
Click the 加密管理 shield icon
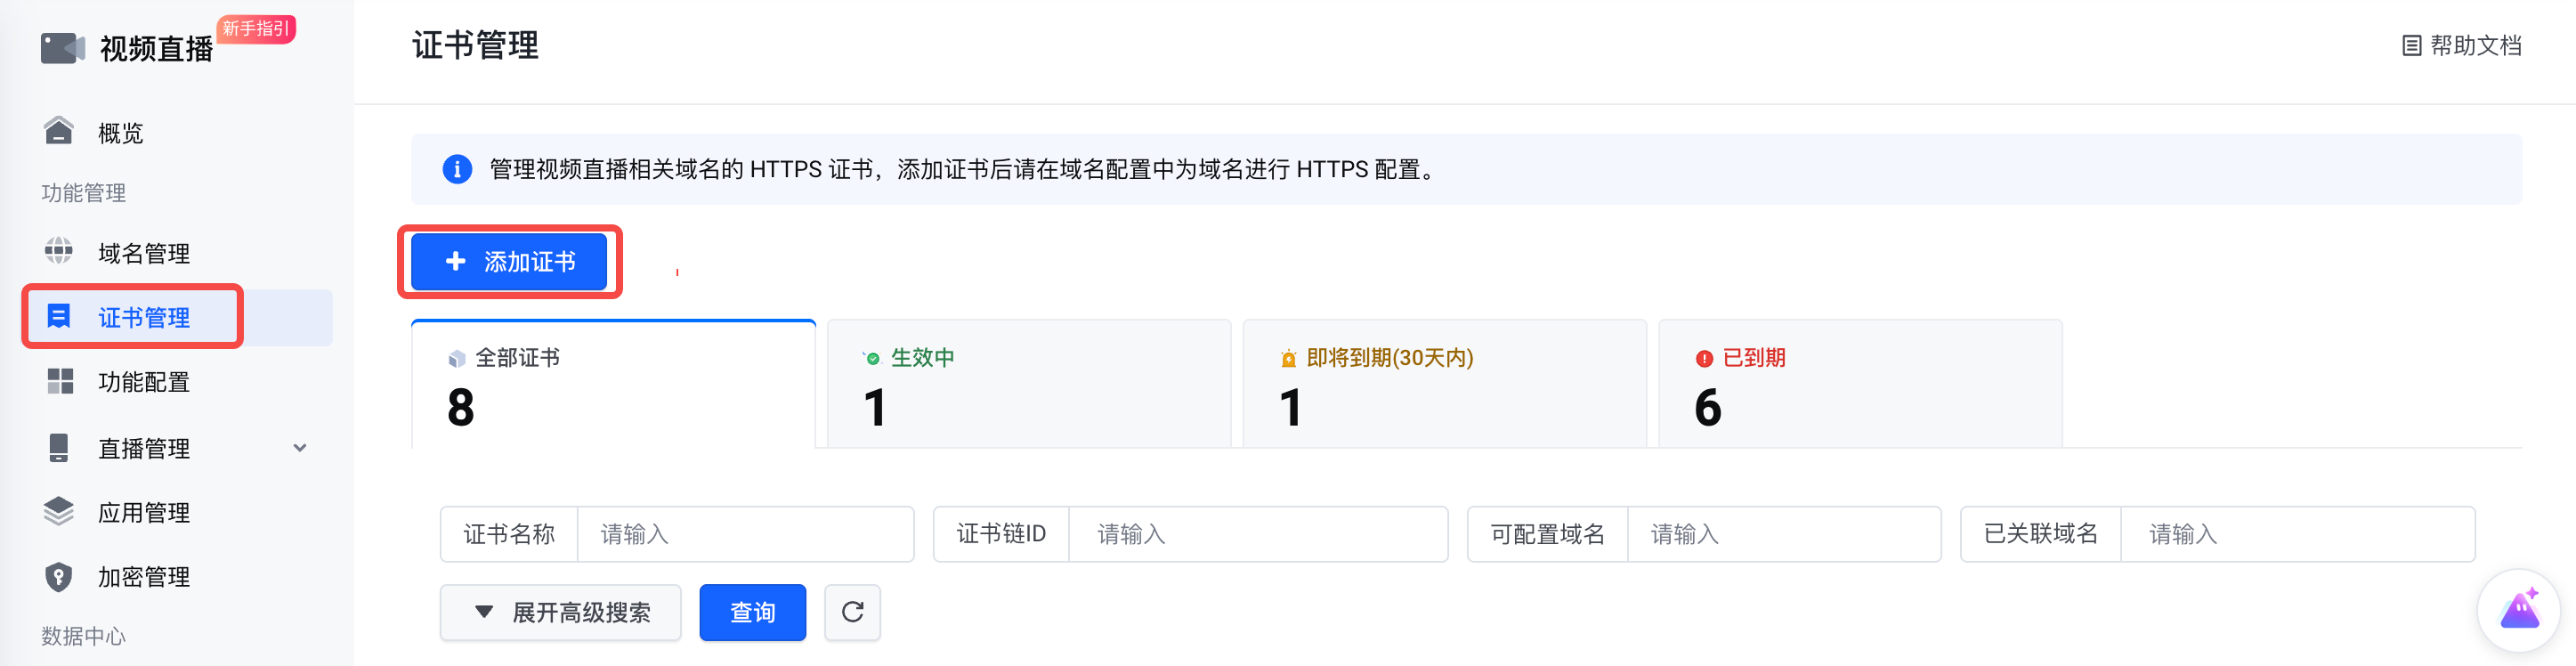(x=59, y=577)
